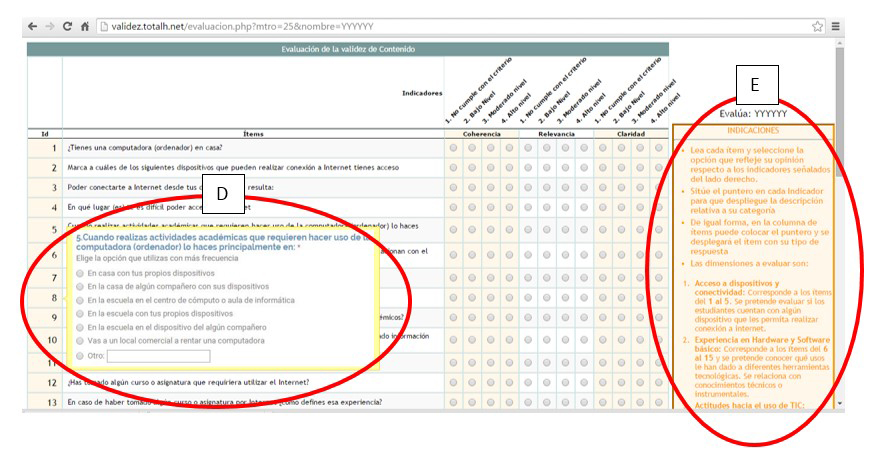Choose 'En la casa de algún compañero' option
This screenshot has height=456, width=876.
pyautogui.click(x=80, y=287)
